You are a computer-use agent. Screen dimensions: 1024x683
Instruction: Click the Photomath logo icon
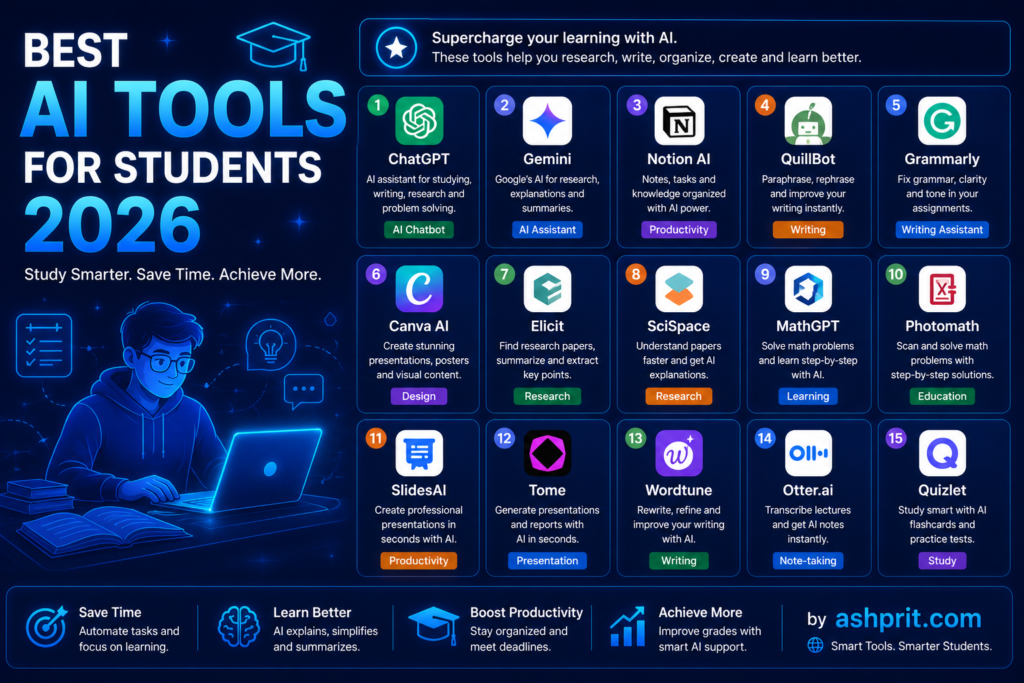(x=942, y=289)
